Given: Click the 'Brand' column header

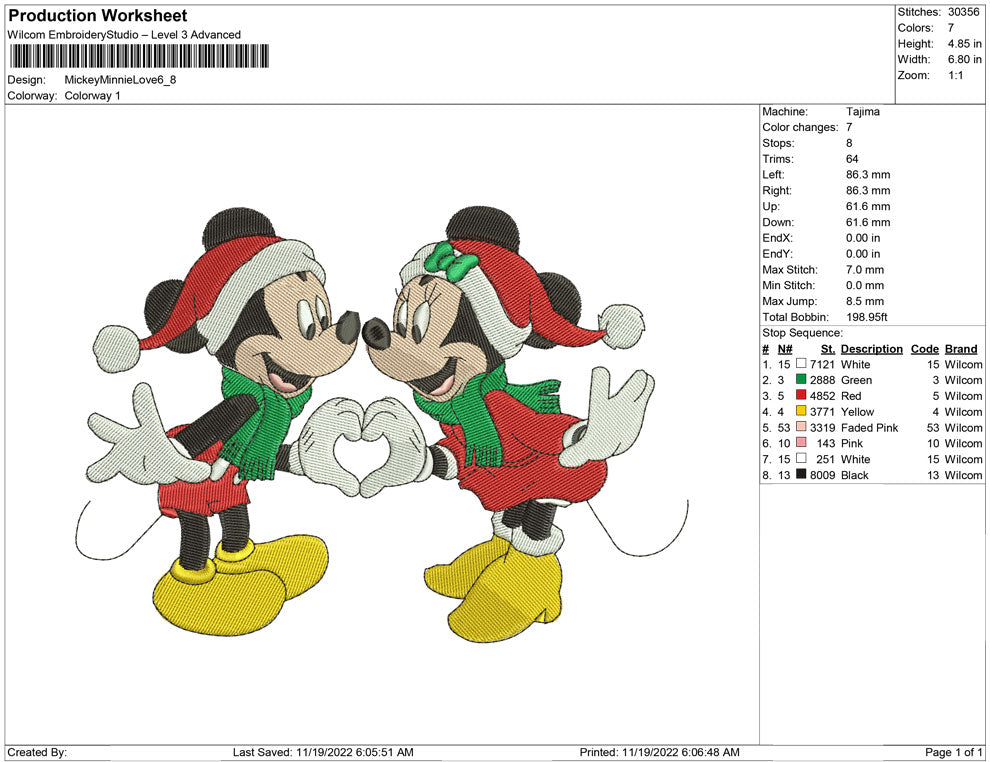Looking at the screenshot, I should [x=961, y=348].
